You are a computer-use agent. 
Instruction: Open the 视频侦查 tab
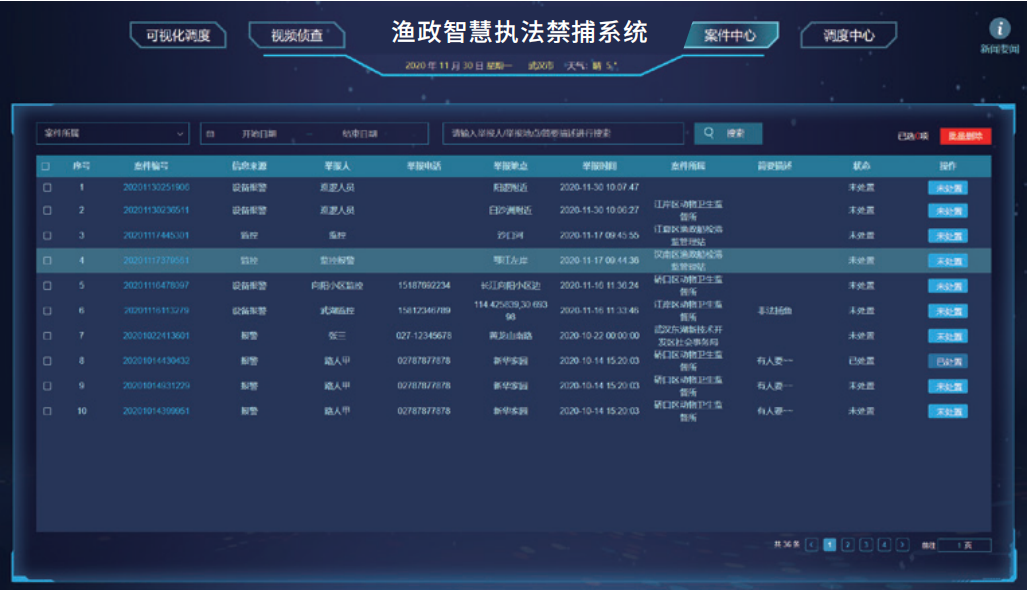point(297,36)
